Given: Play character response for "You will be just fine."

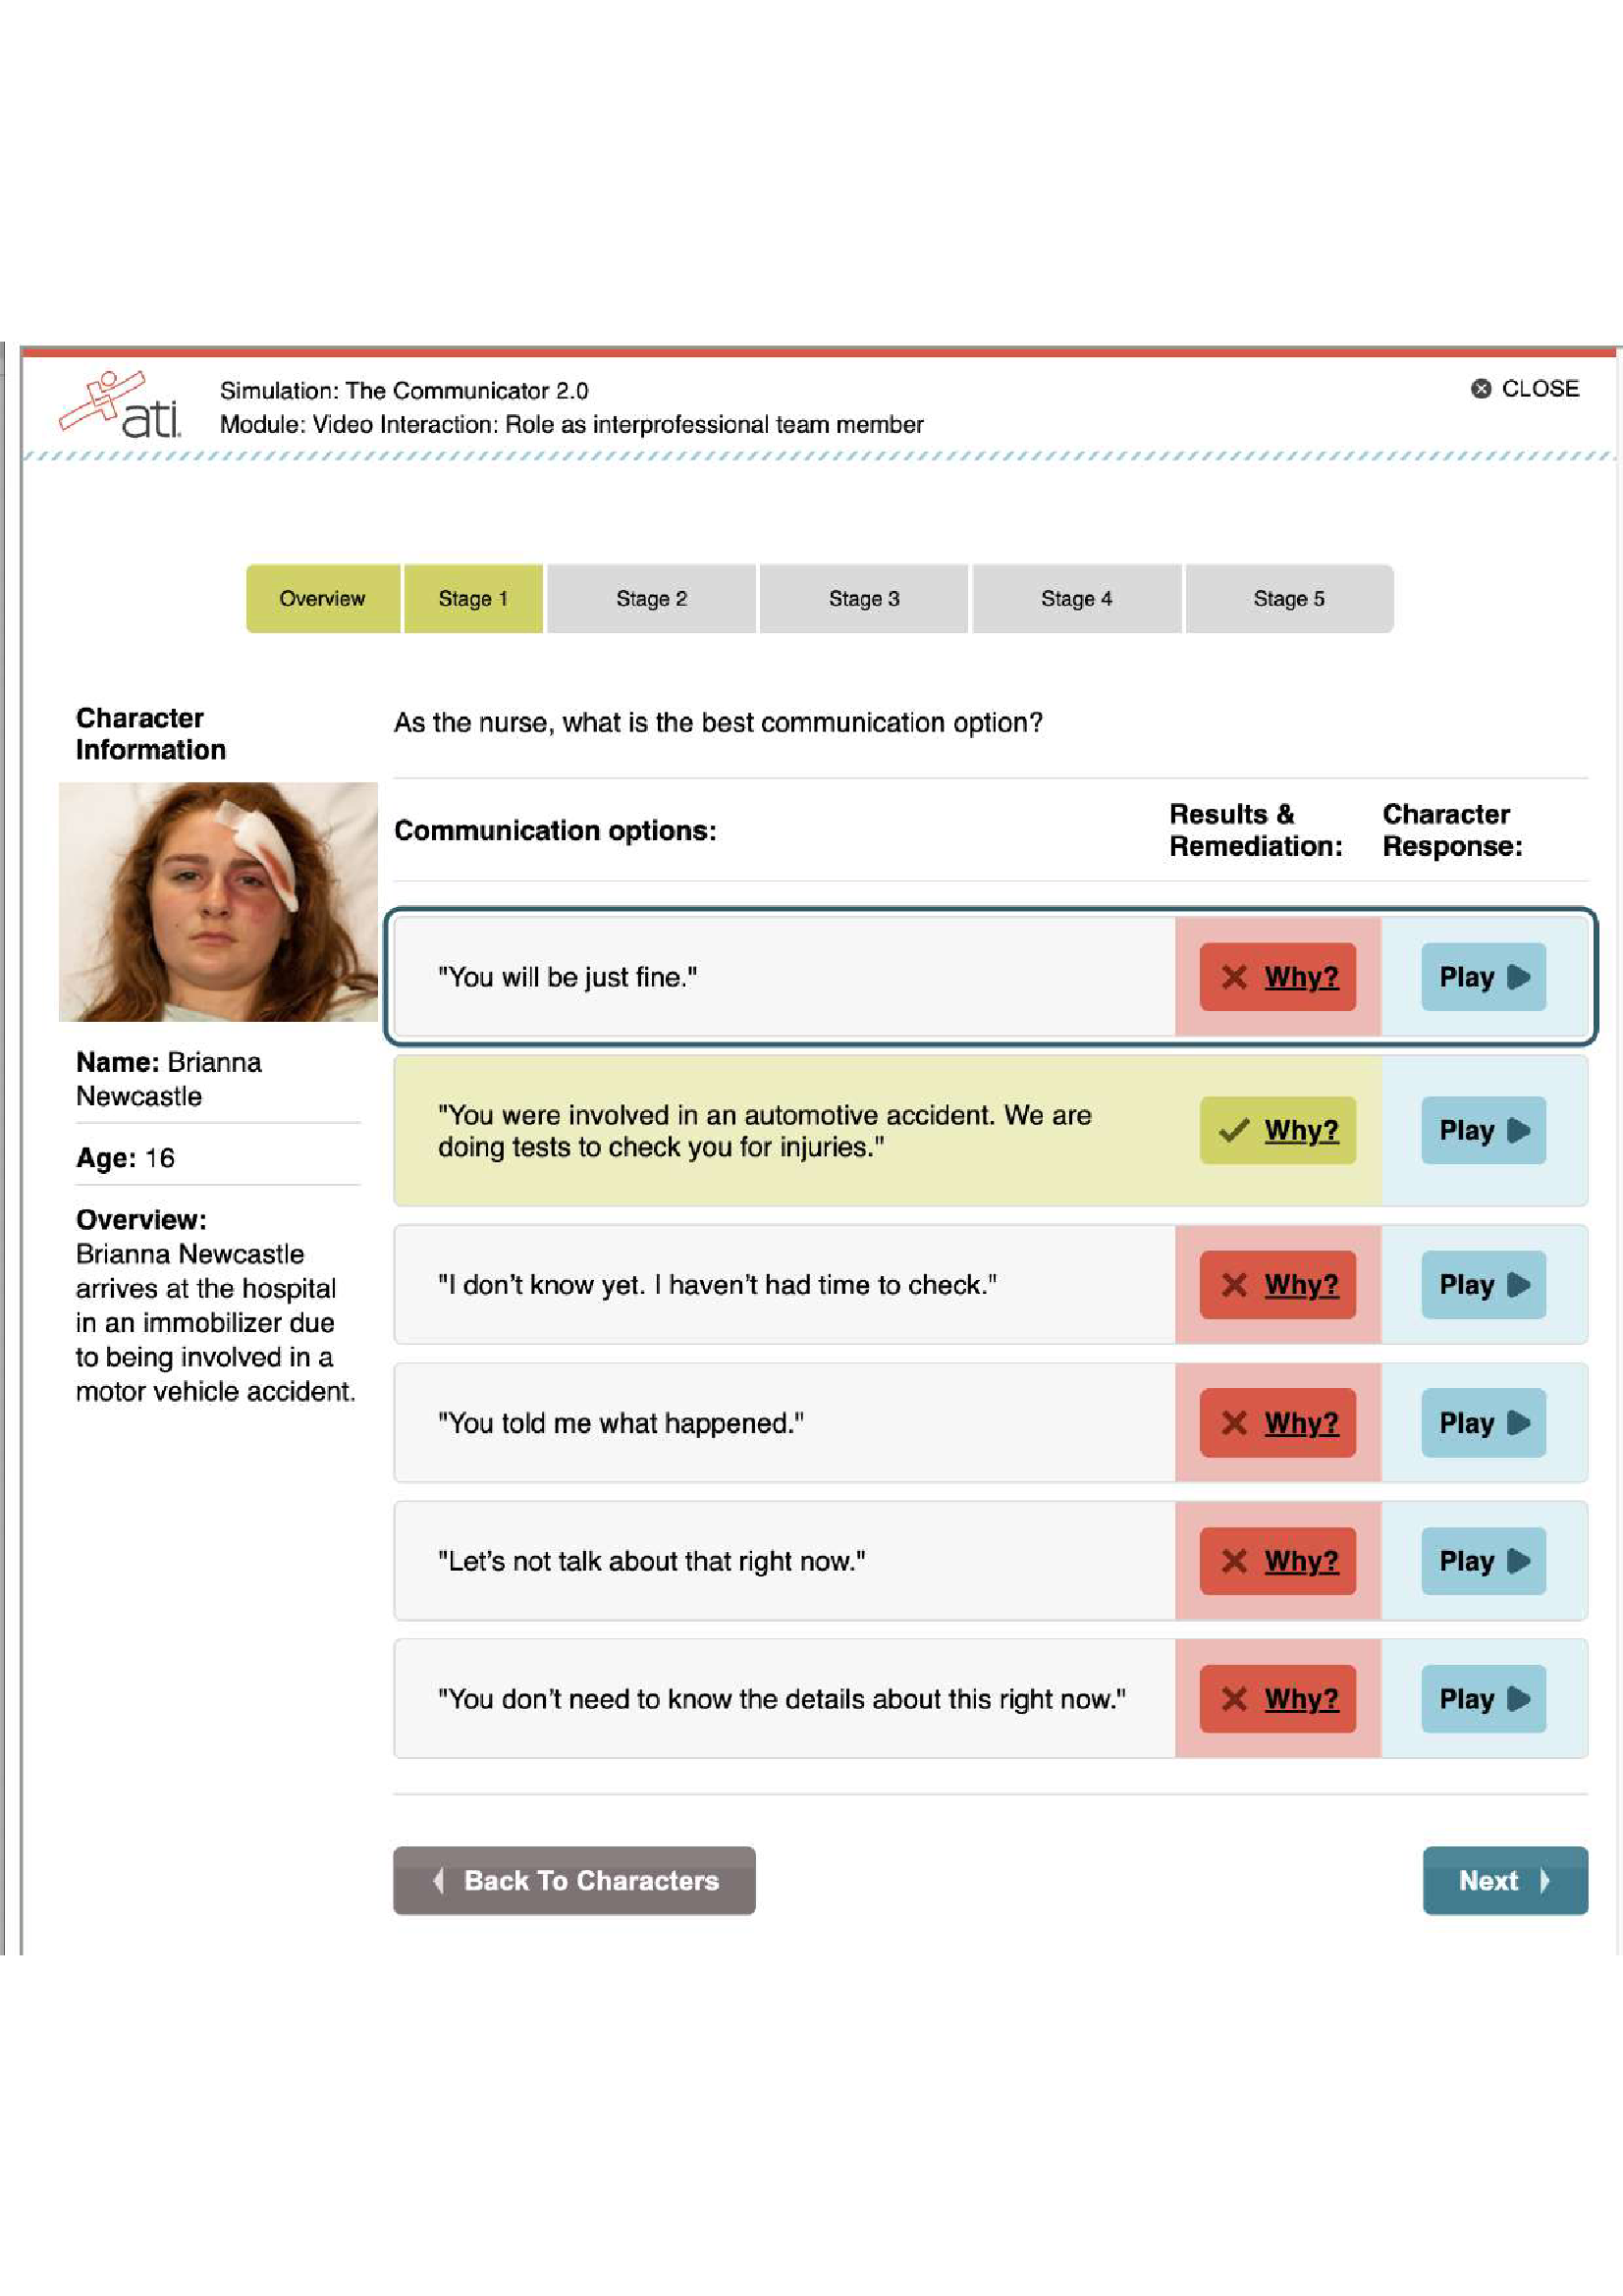Looking at the screenshot, I should coord(1483,977).
